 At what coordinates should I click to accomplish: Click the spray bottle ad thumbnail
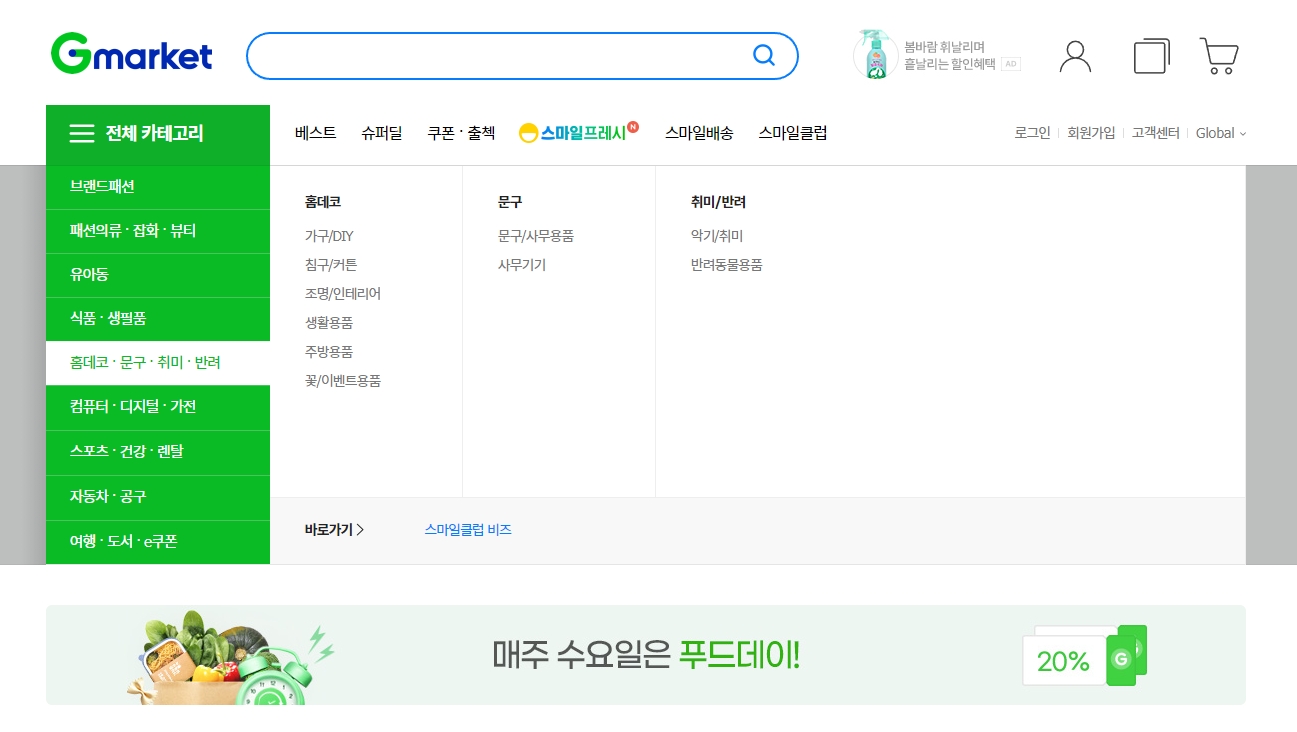pos(871,55)
